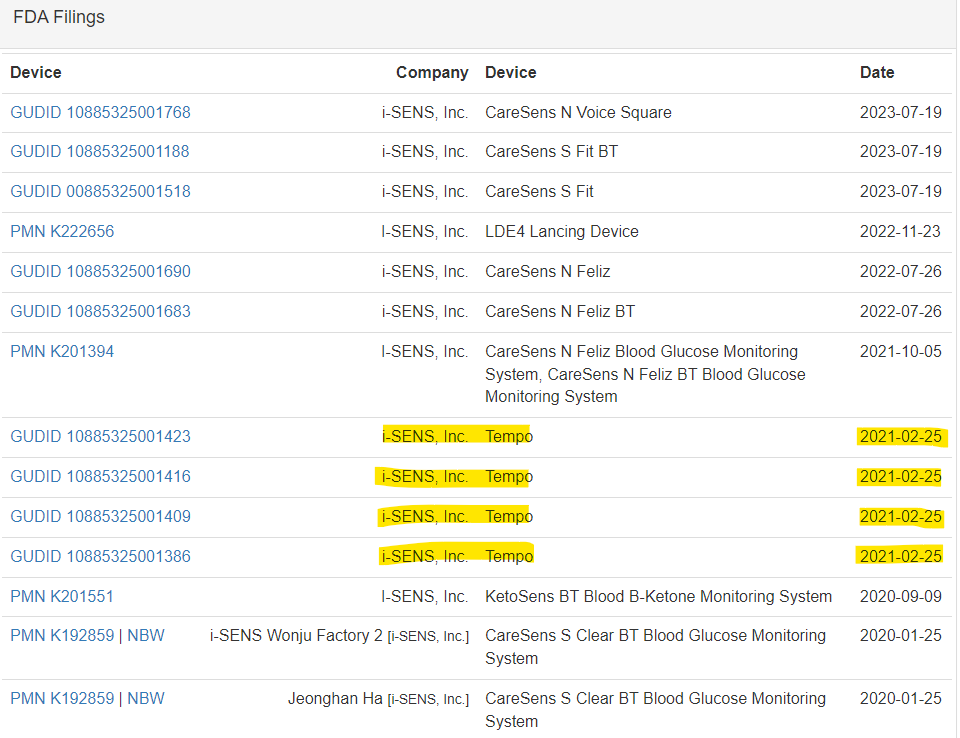Open the GUDID 10885325001386 link
Screen dimensions: 960x738
(100, 557)
